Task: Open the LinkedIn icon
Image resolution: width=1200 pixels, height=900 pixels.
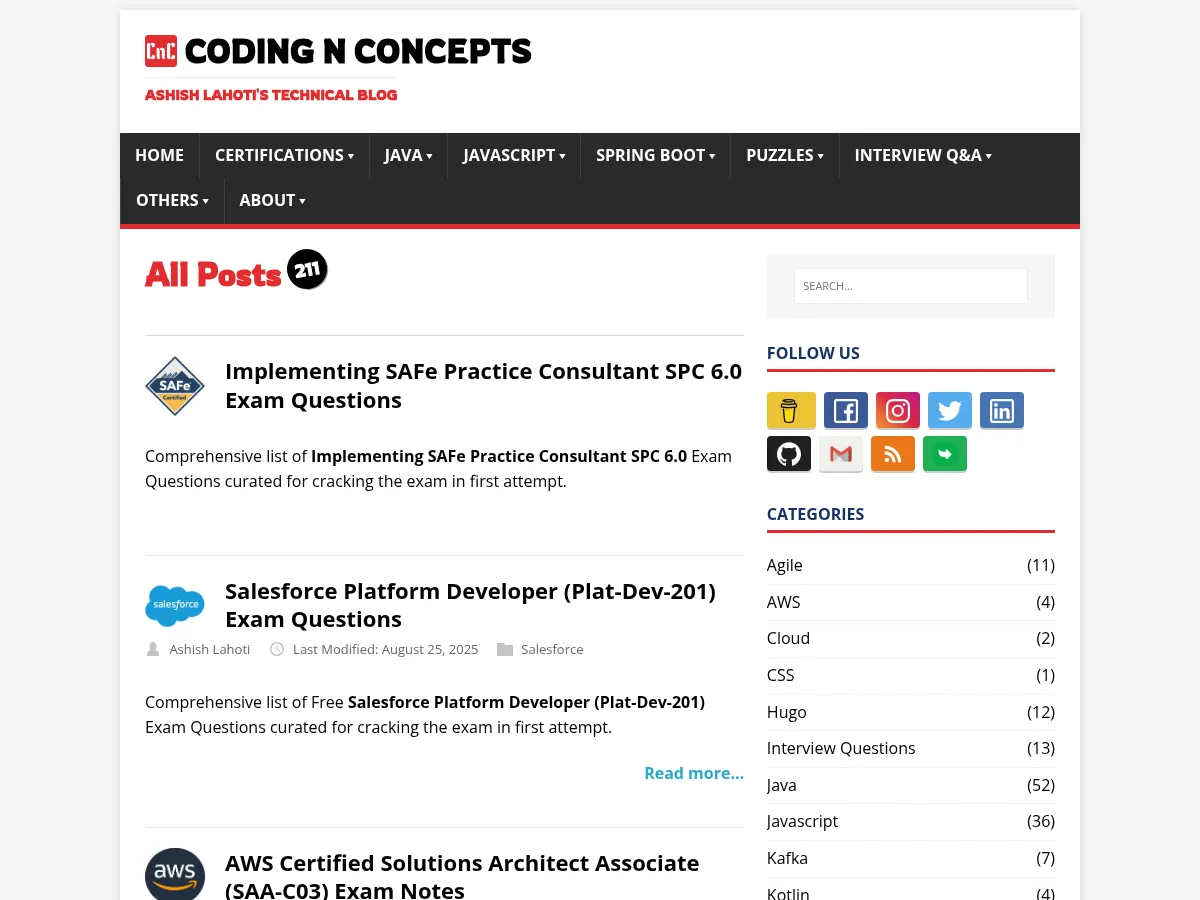Action: coord(1001,410)
